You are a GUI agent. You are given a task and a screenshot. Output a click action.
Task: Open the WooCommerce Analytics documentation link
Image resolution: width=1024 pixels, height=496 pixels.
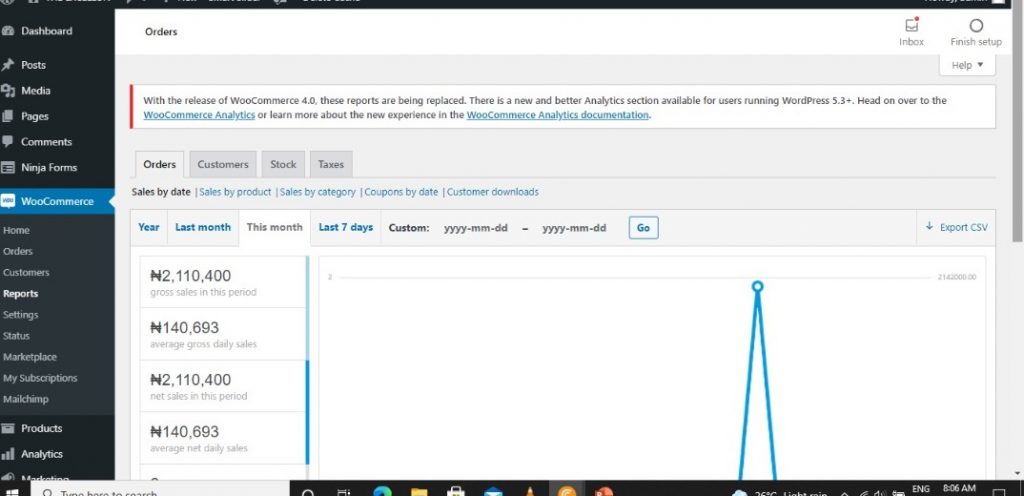[558, 115]
